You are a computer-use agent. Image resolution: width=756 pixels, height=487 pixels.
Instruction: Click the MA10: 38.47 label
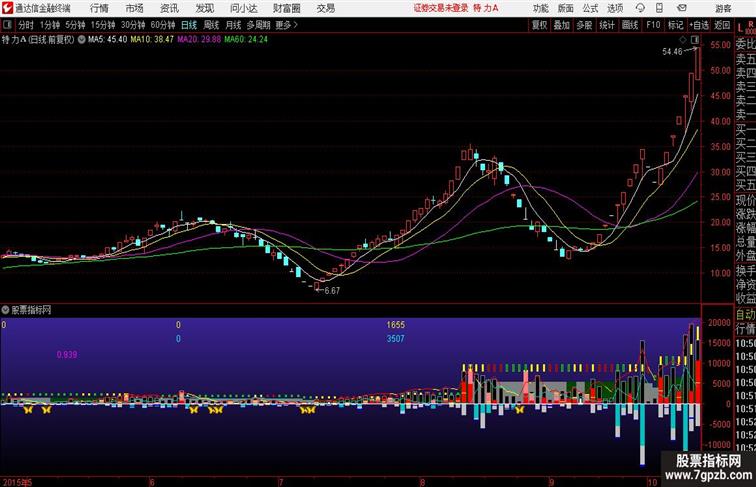pyautogui.click(x=152, y=40)
